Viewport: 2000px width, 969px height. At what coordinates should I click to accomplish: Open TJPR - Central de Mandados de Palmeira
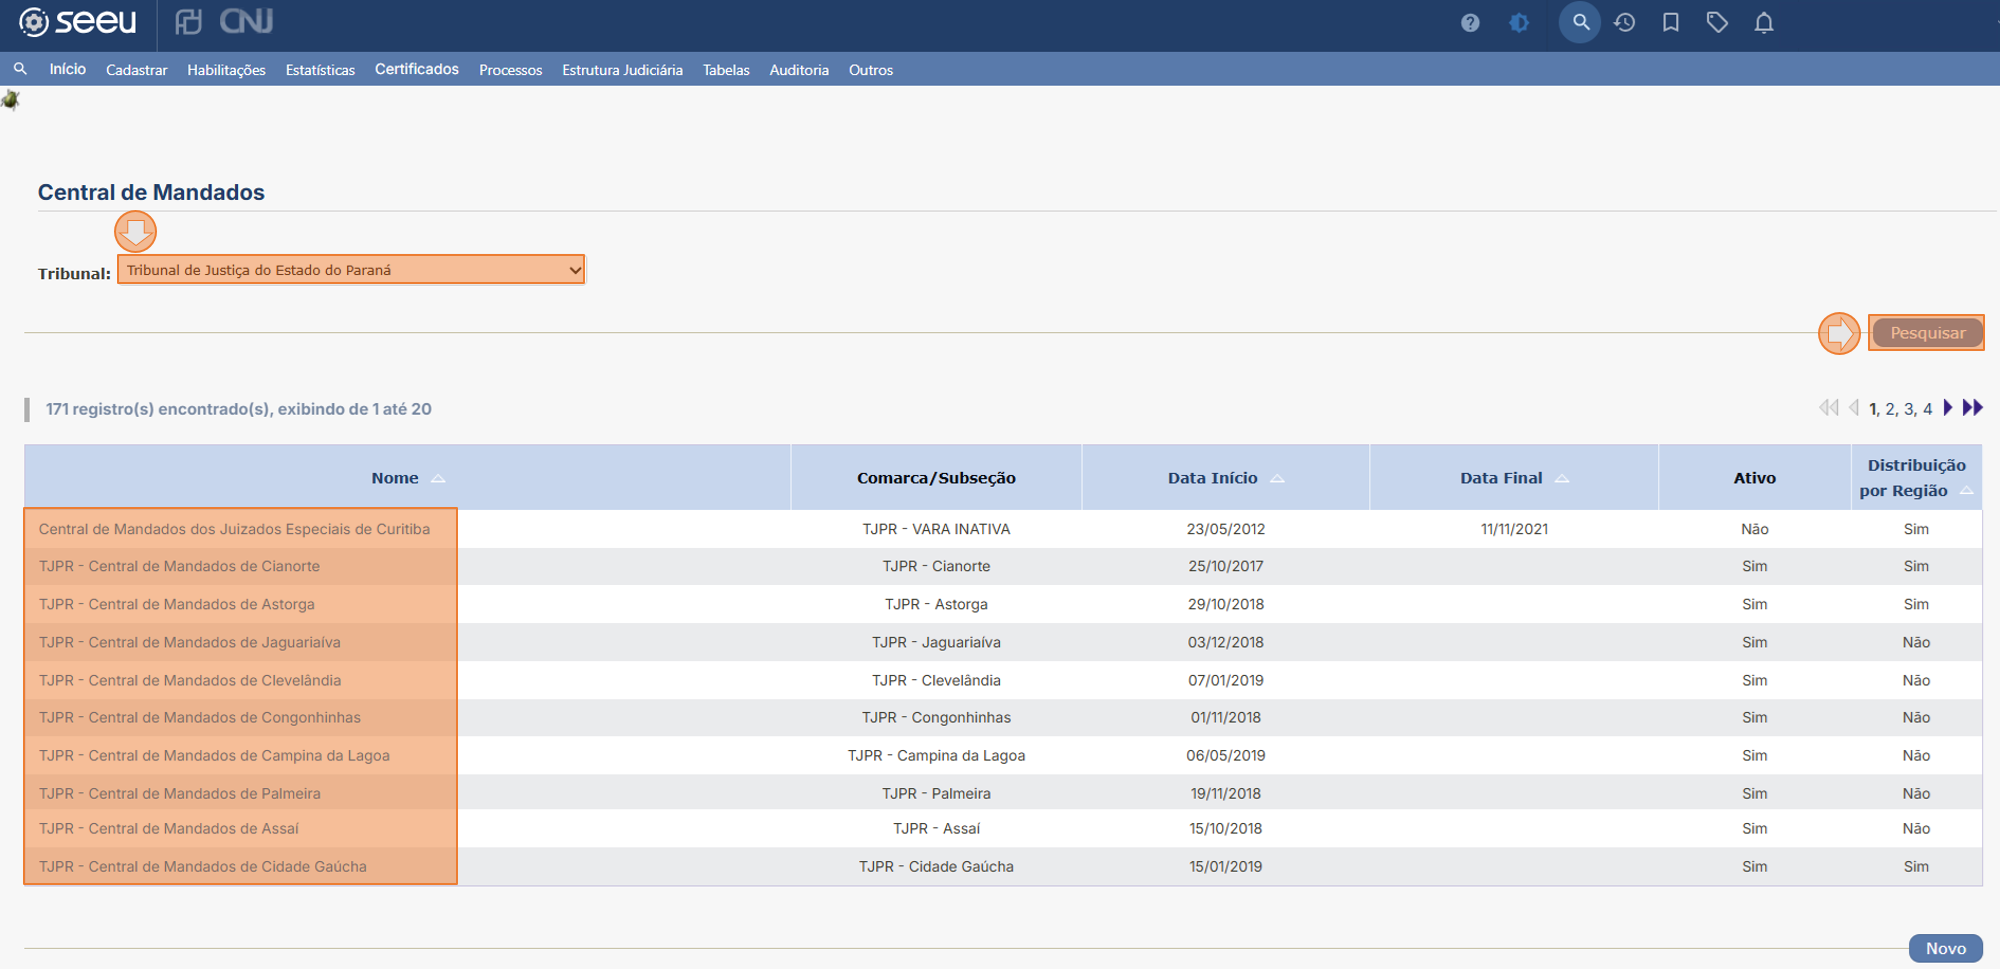point(179,793)
